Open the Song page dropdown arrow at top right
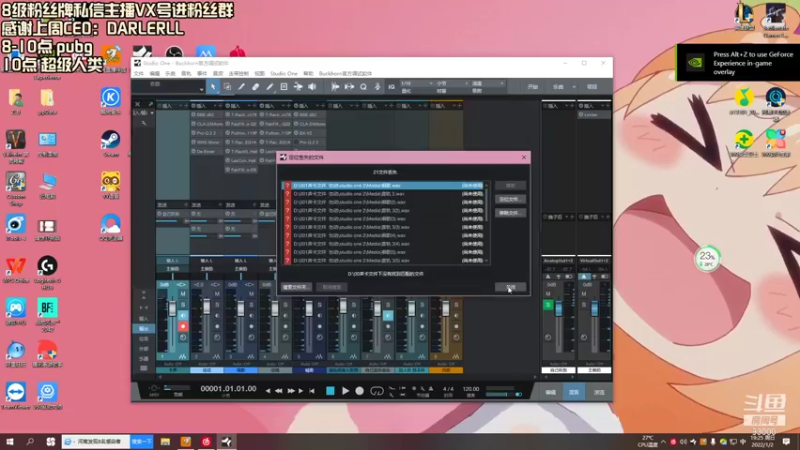 tap(574, 87)
